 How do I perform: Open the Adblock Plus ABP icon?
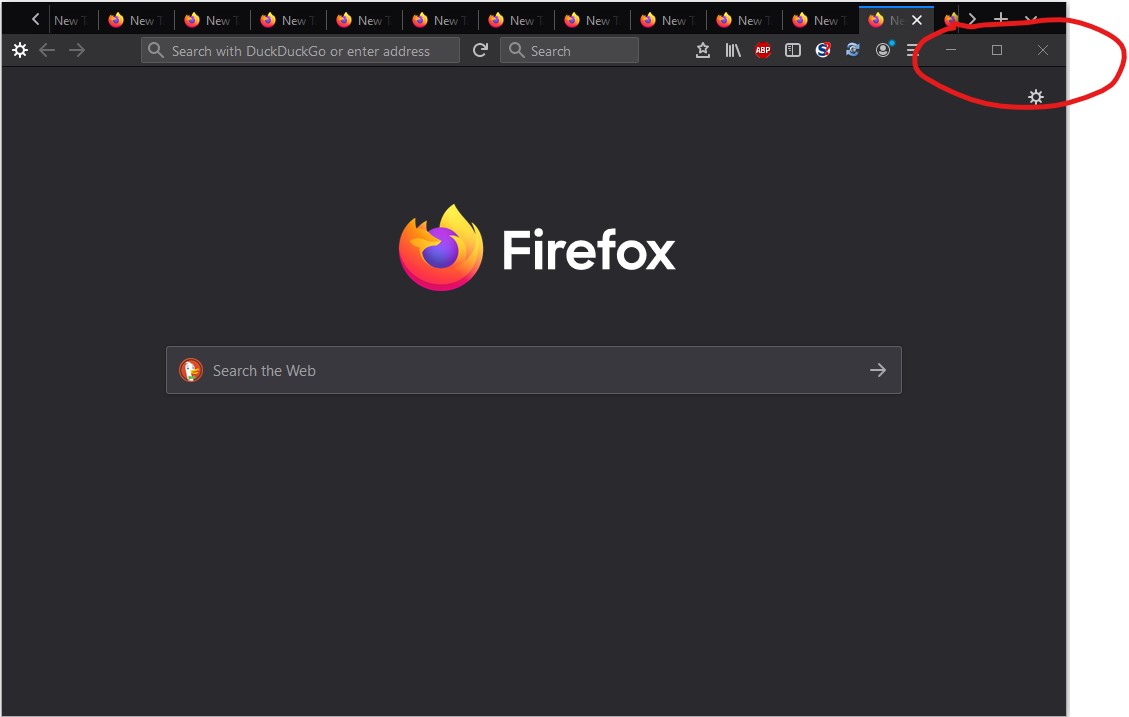763,50
